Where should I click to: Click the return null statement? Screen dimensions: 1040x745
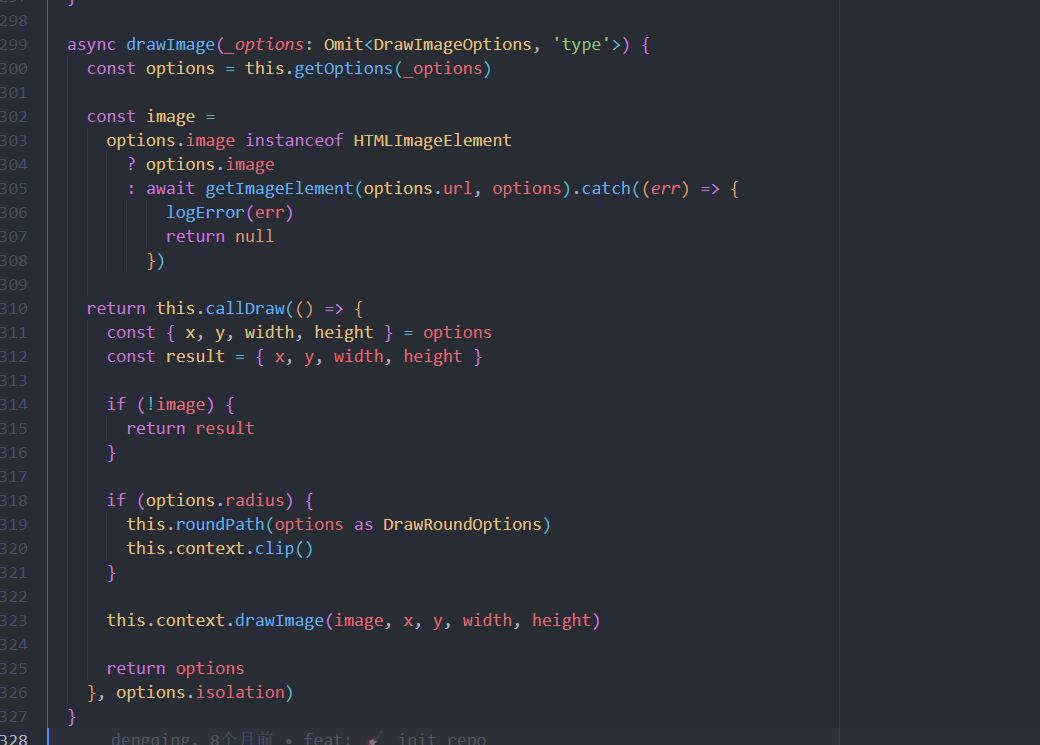click(x=220, y=236)
